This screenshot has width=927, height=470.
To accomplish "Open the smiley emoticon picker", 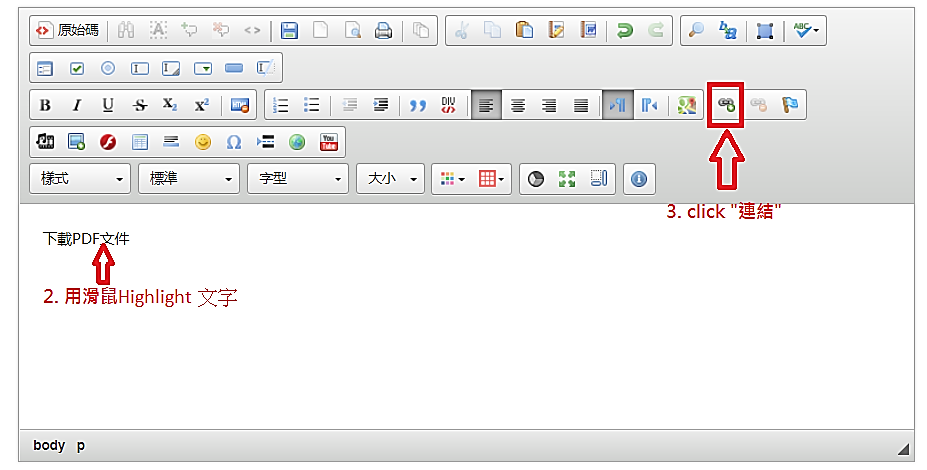I will tap(203, 142).
